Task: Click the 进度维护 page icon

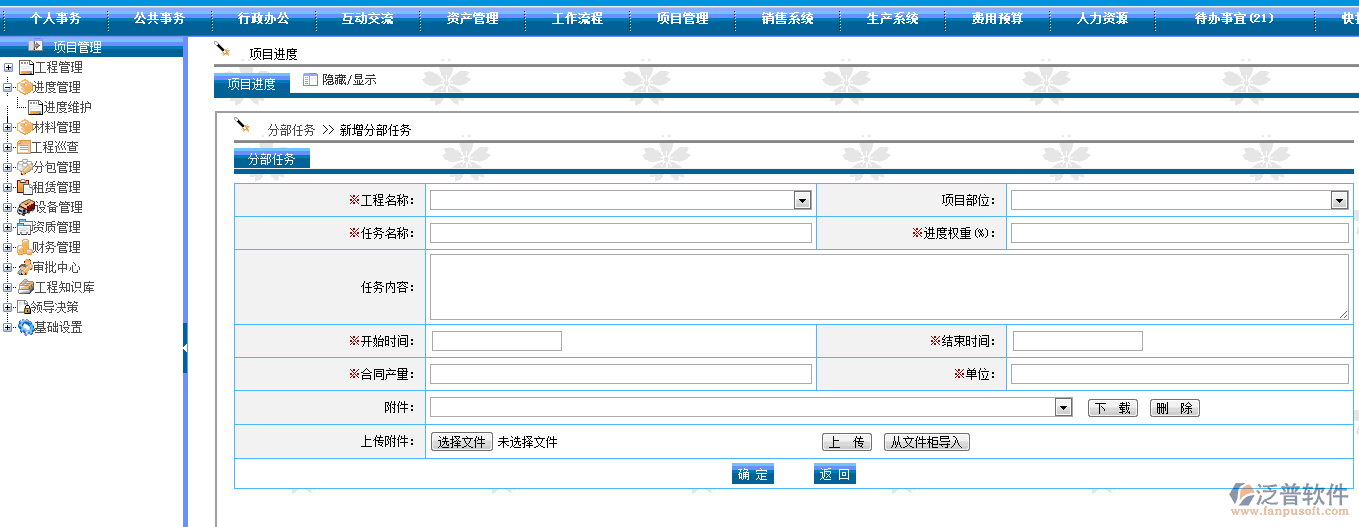Action: point(36,107)
